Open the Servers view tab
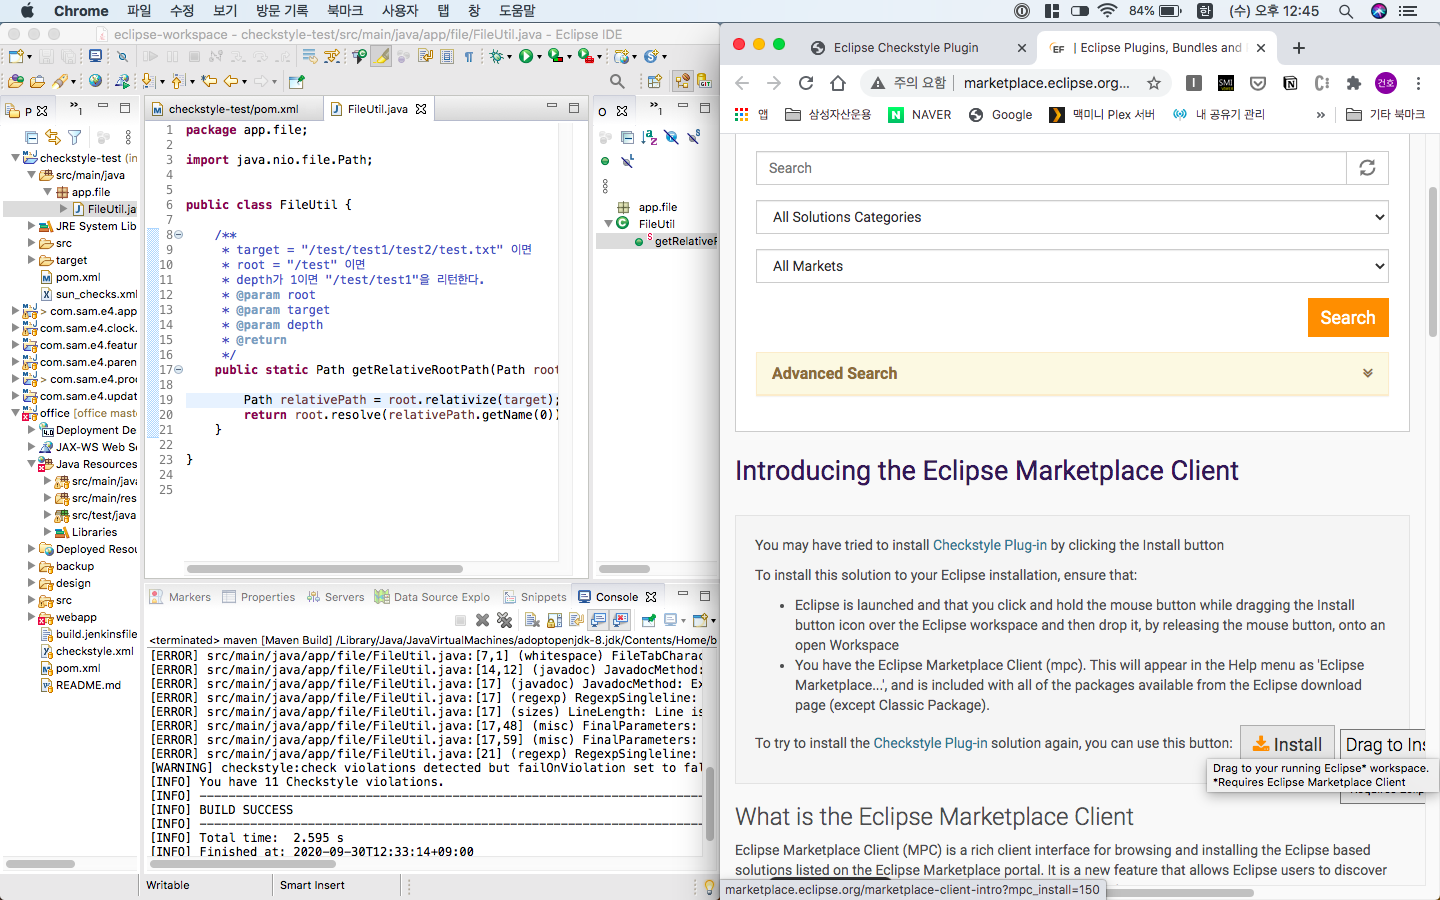1440x900 pixels. pyautogui.click(x=335, y=597)
